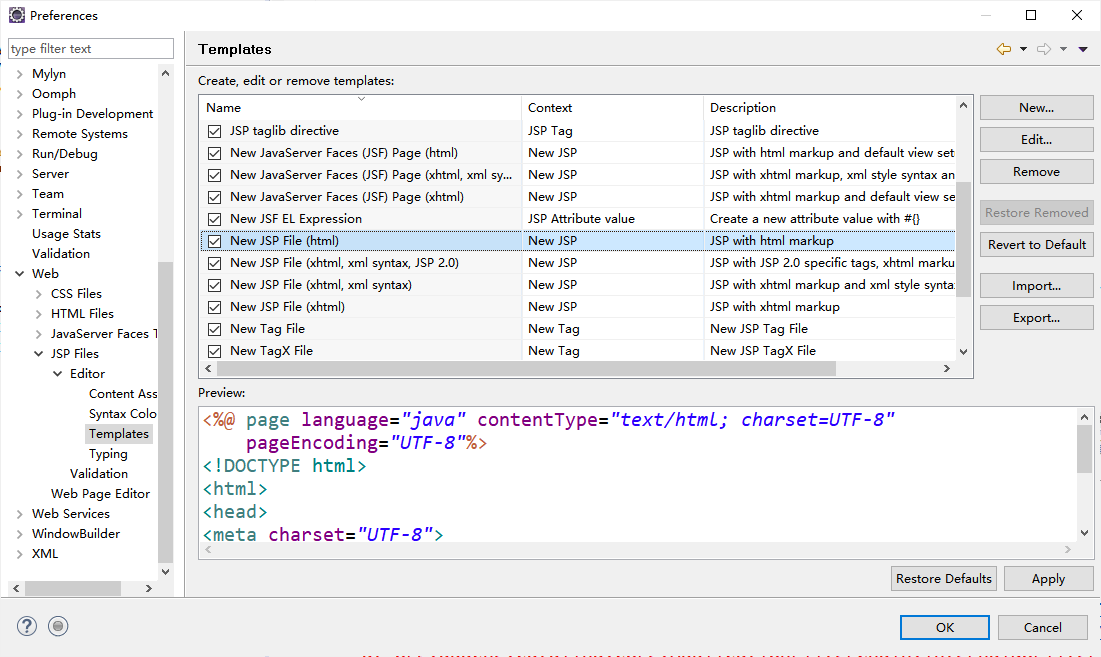1101x657 pixels.
Task: Click the scroll-down arrow of templates table
Action: pyautogui.click(x=963, y=352)
